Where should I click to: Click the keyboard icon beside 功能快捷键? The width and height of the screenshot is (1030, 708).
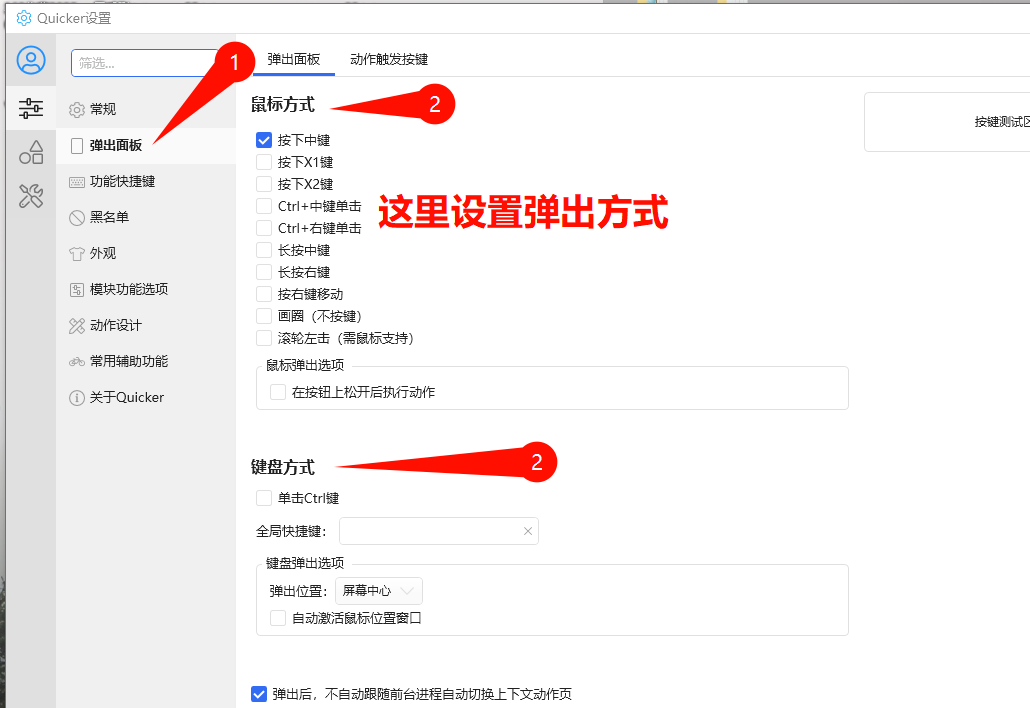tap(77, 182)
